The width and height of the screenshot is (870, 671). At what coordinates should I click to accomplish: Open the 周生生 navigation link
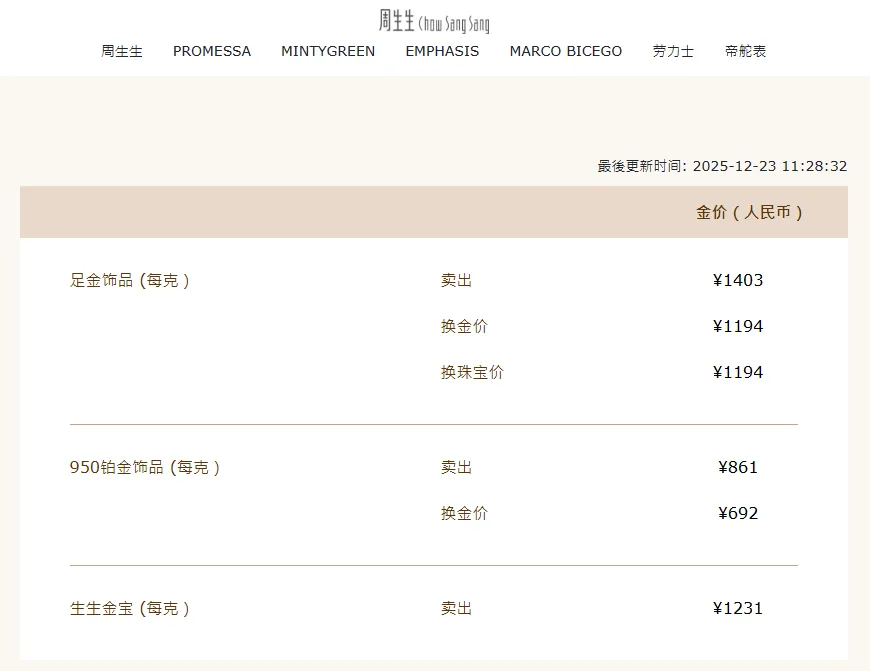[122, 51]
